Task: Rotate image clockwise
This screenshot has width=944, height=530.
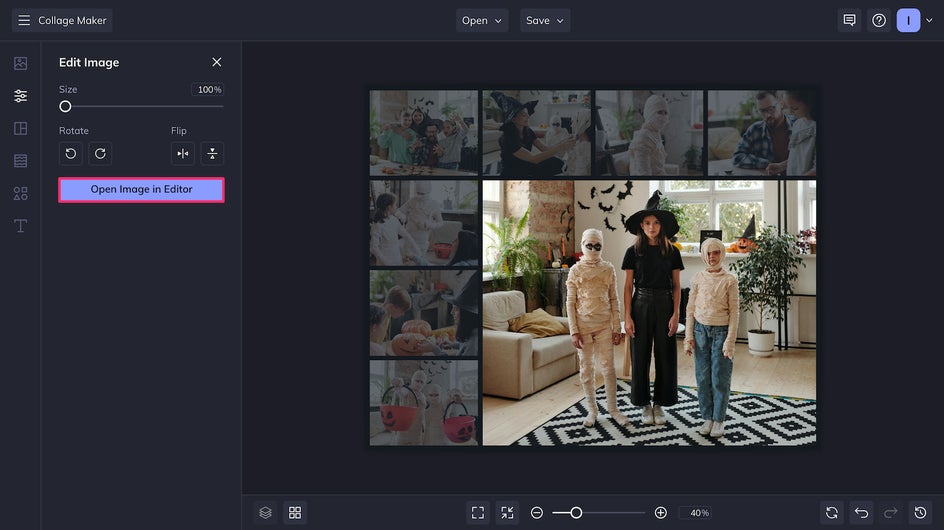Action: click(x=100, y=153)
